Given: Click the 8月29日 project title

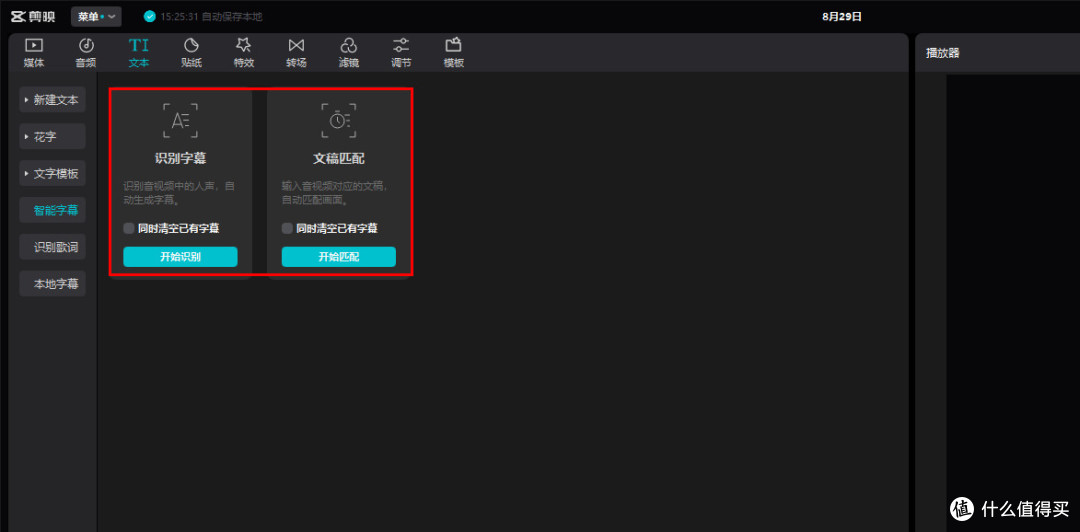Looking at the screenshot, I should point(842,17).
